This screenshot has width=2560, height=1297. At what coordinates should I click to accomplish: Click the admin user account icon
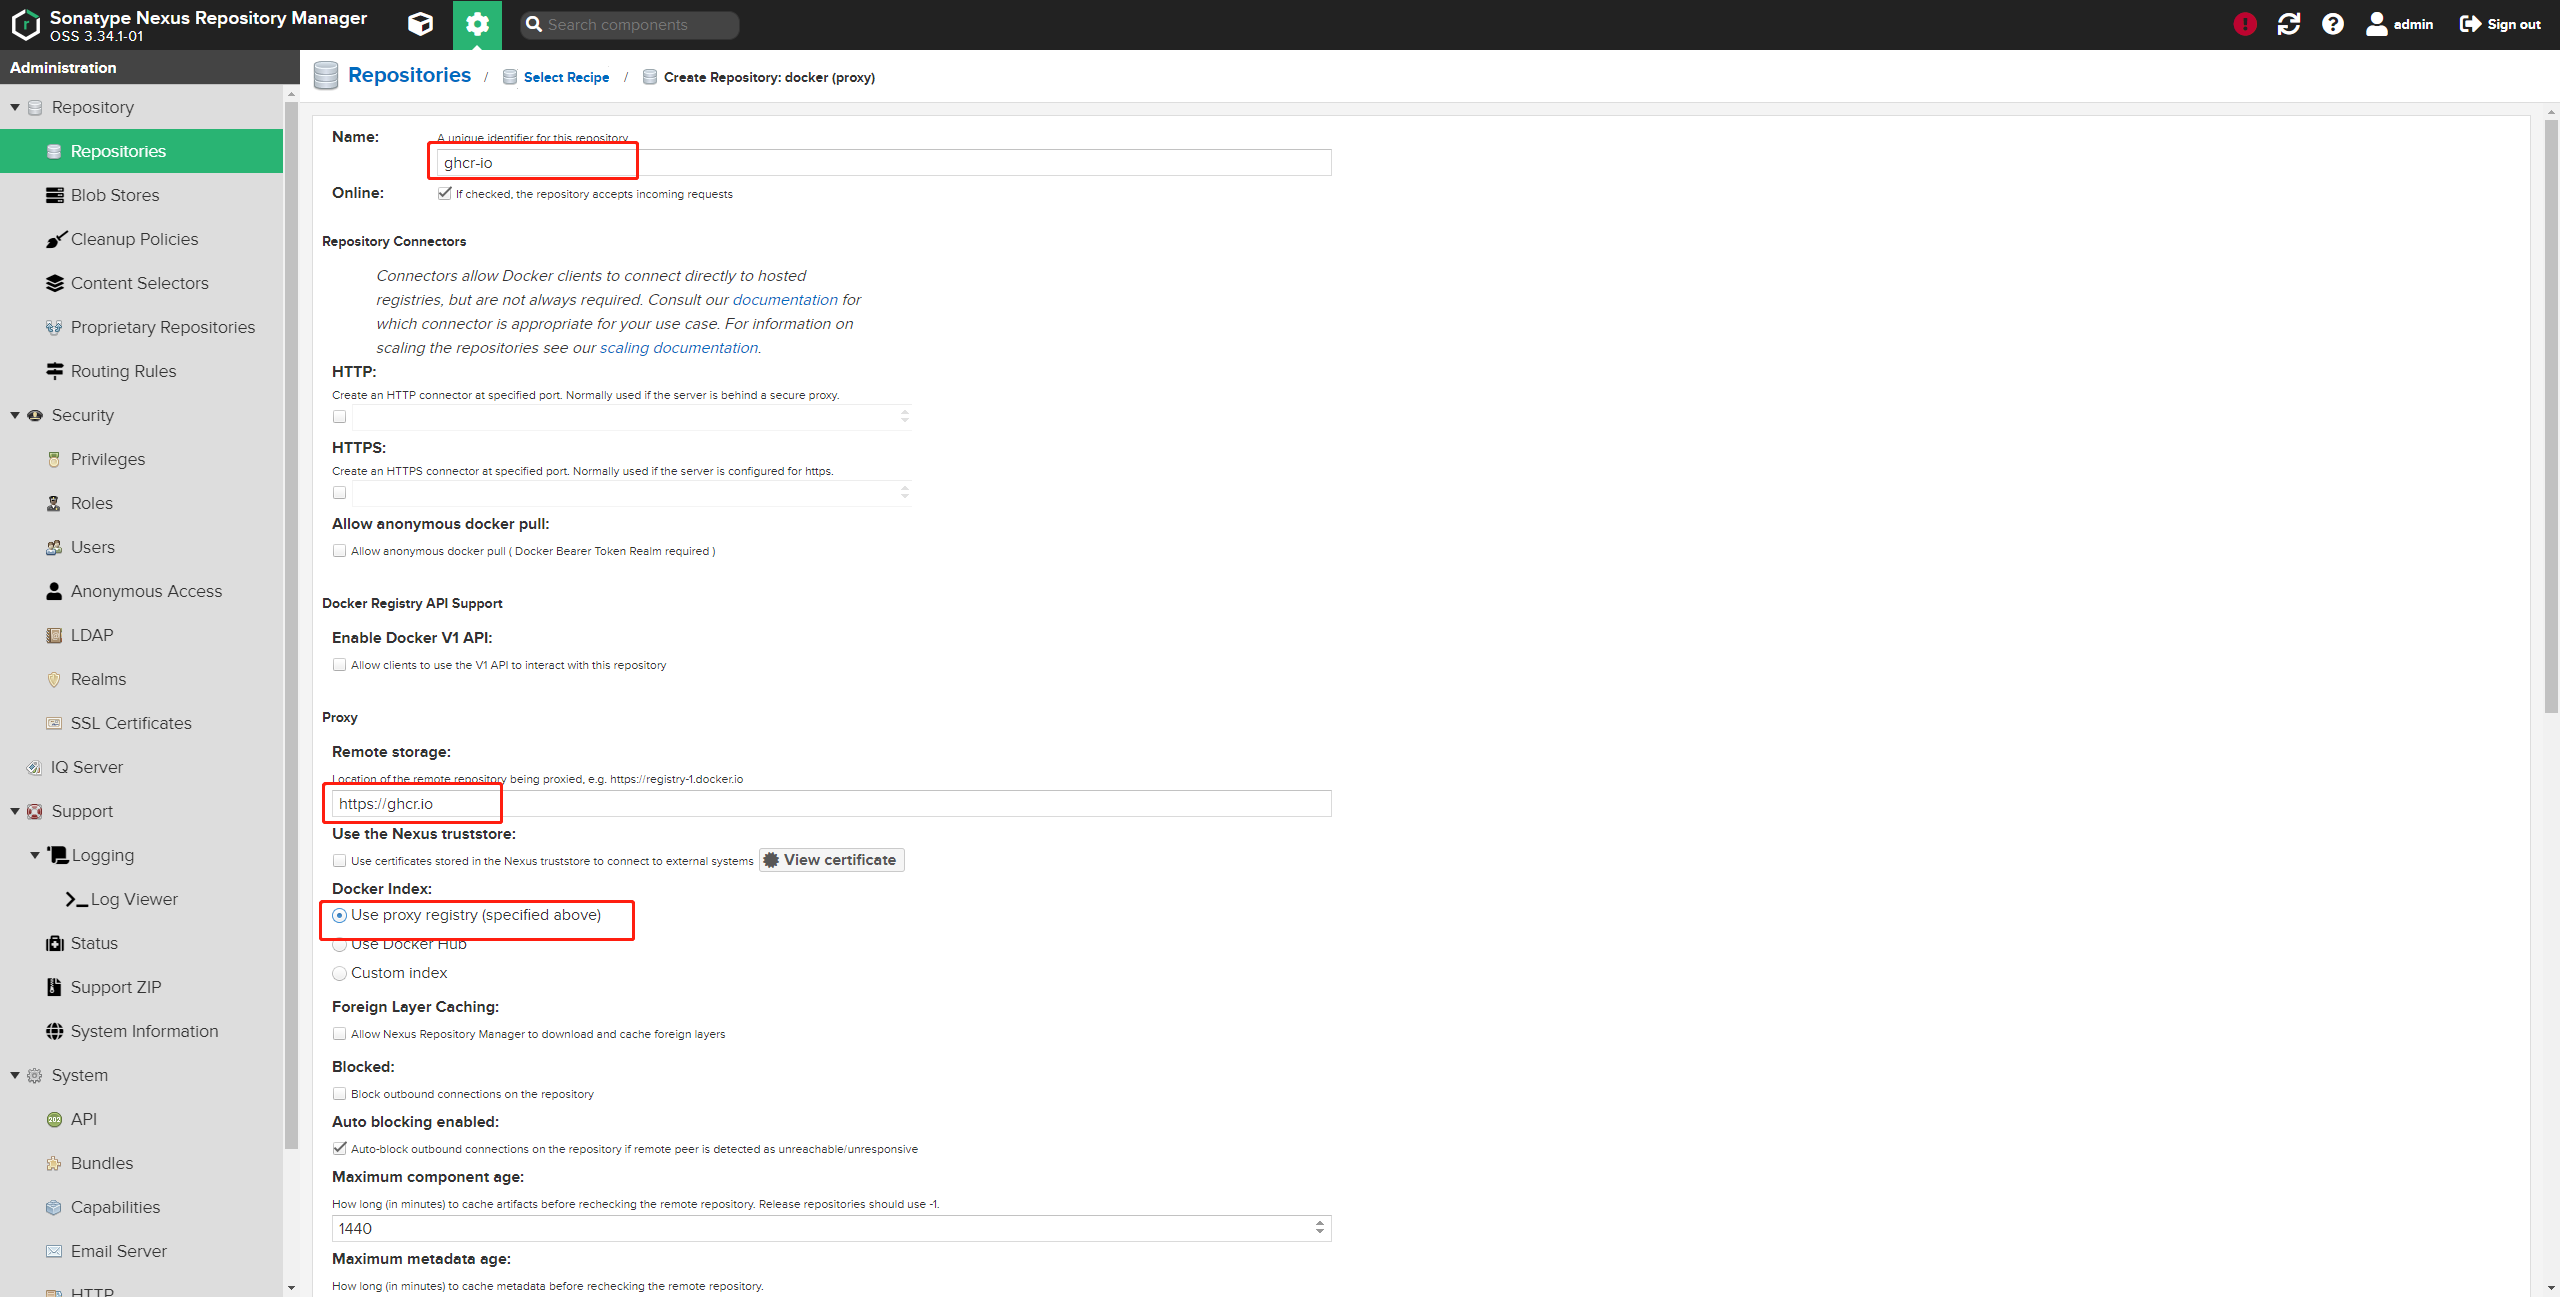[2376, 24]
